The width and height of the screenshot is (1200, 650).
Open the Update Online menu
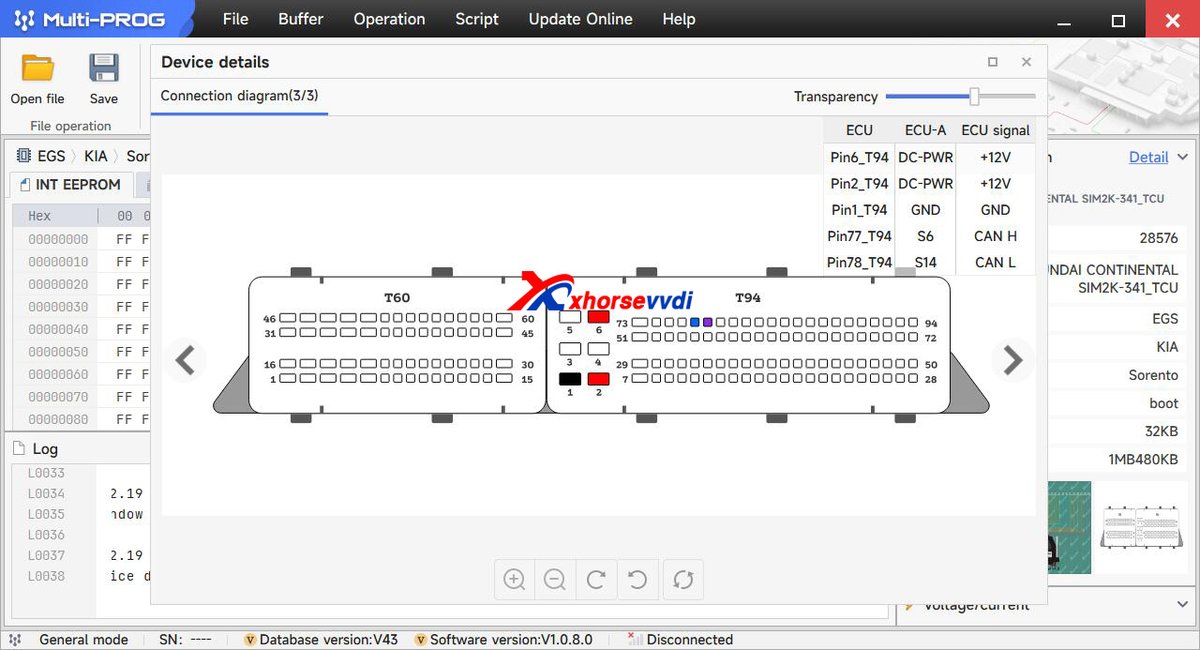pos(580,19)
